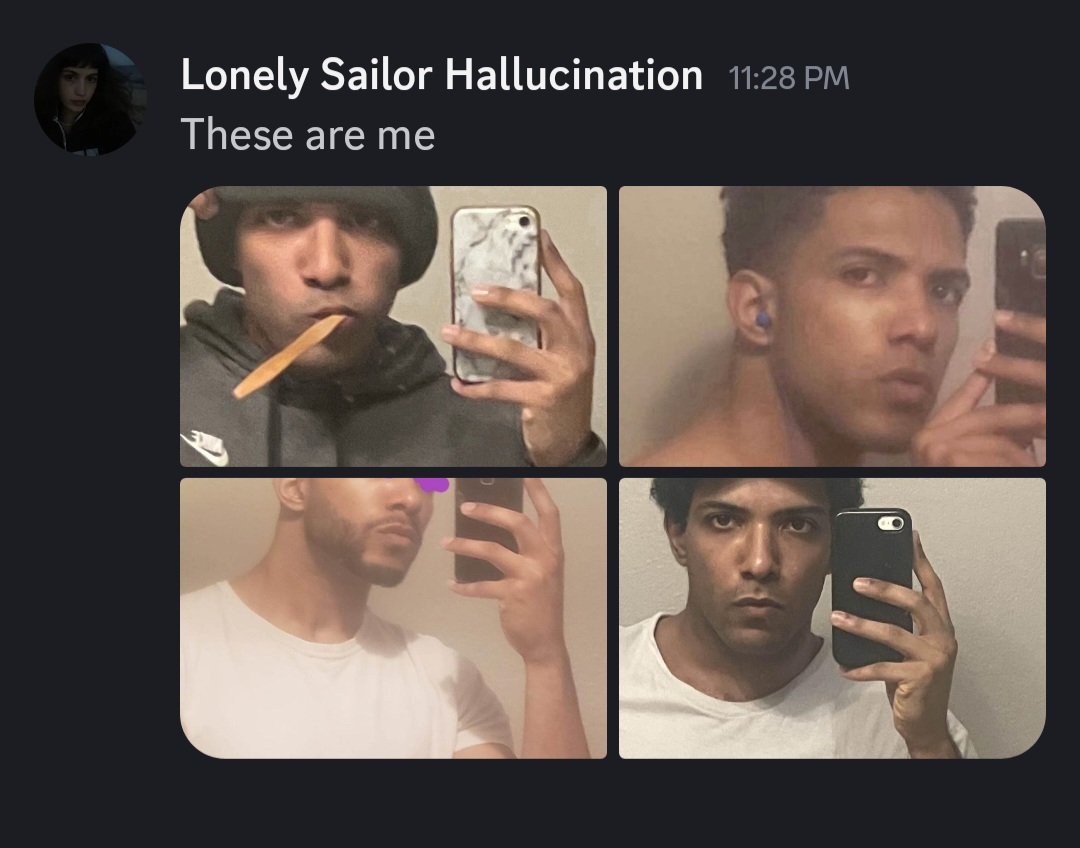Click the hoodie drawstring in the first photo
Screen dimensions: 1080x848
click(x=274, y=431)
